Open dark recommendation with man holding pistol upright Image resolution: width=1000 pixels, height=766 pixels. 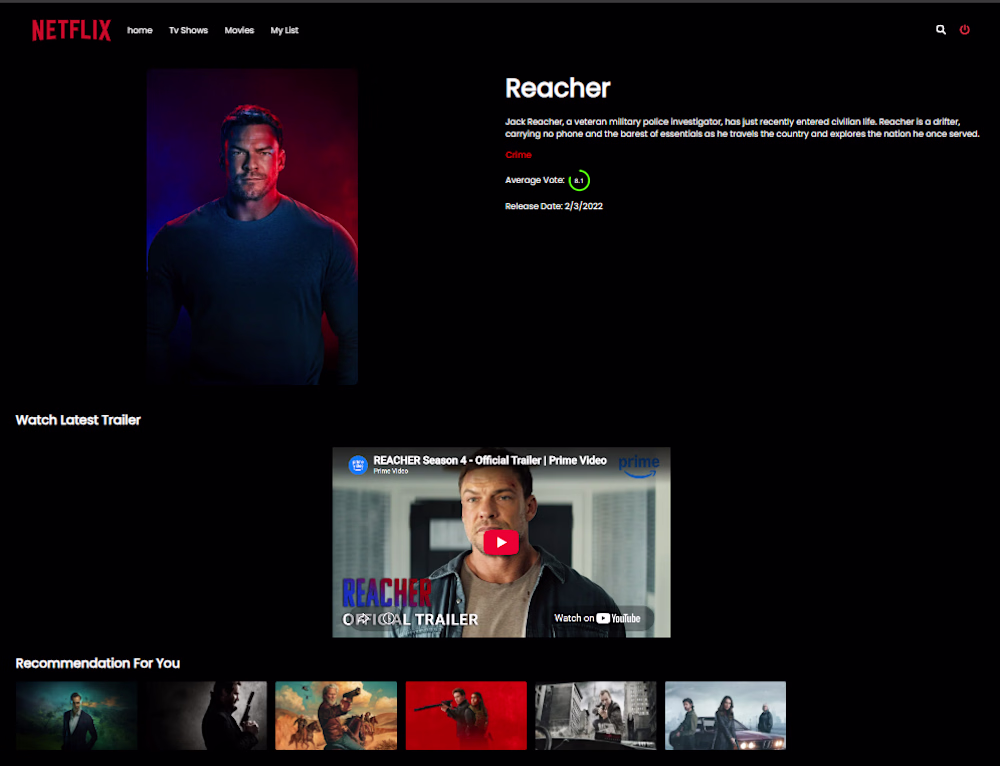click(206, 715)
